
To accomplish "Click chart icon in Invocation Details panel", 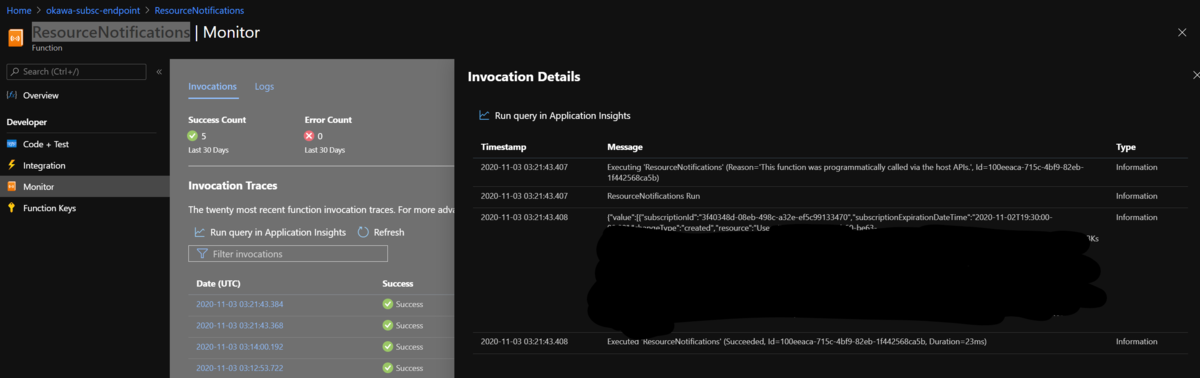I will (485, 115).
